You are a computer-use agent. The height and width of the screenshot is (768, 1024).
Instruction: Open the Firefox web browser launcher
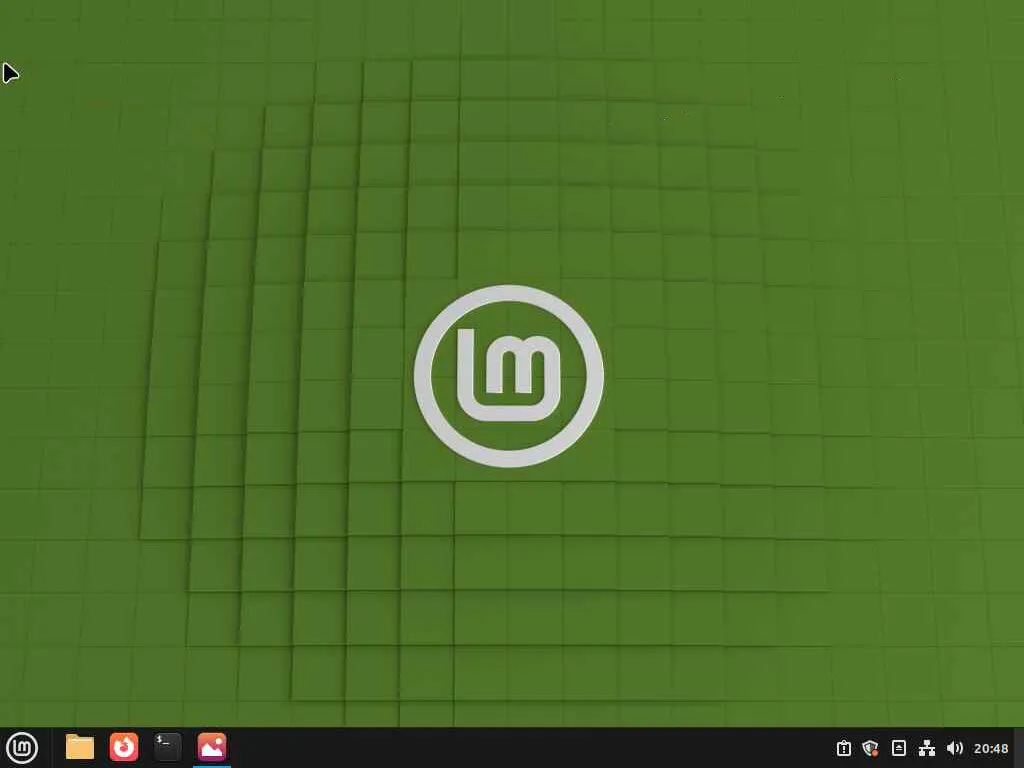tap(123, 747)
